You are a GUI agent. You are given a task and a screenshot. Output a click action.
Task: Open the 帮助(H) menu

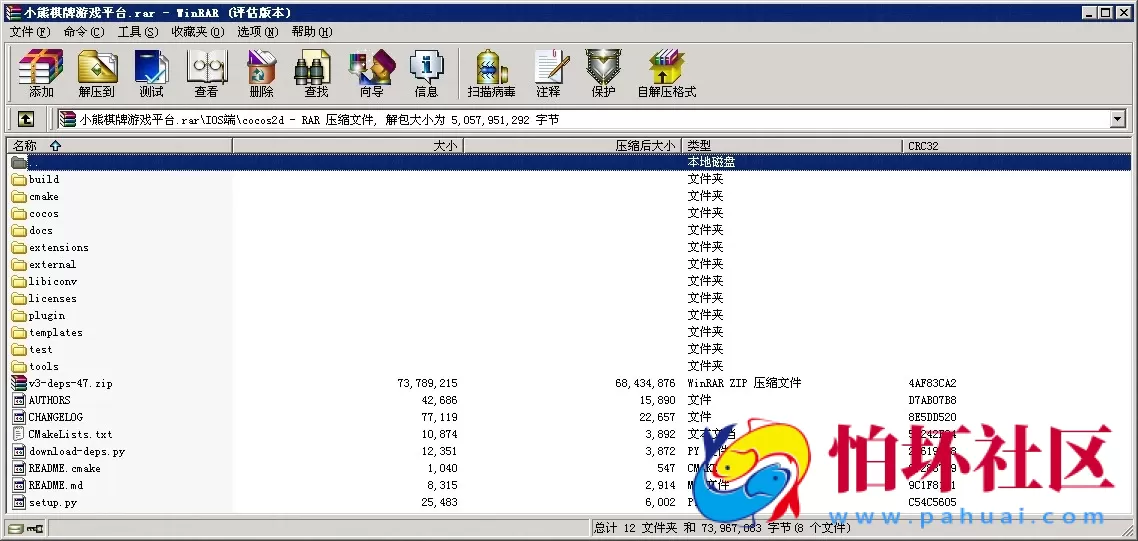[312, 32]
